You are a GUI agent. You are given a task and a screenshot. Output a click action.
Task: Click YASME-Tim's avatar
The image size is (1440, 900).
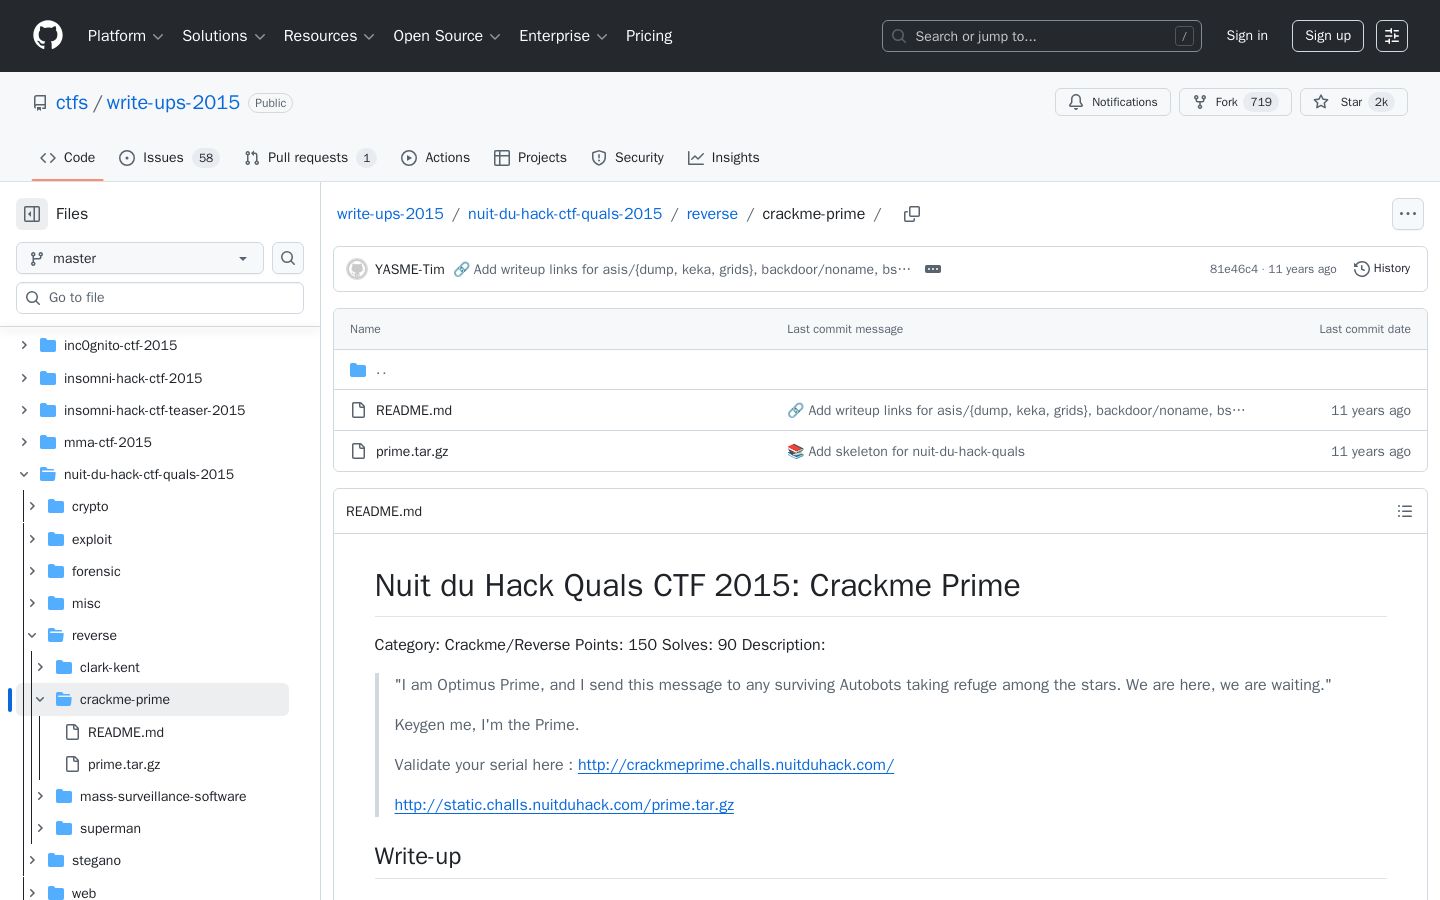357,269
